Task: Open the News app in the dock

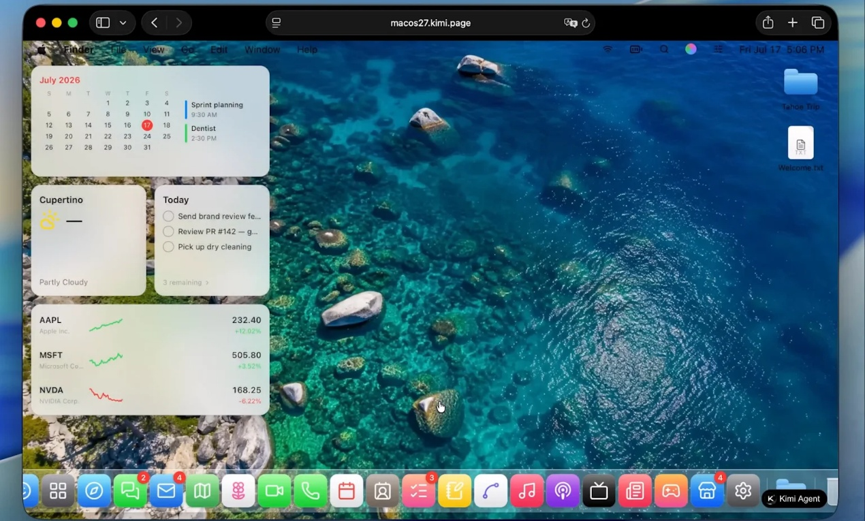Action: [635, 491]
